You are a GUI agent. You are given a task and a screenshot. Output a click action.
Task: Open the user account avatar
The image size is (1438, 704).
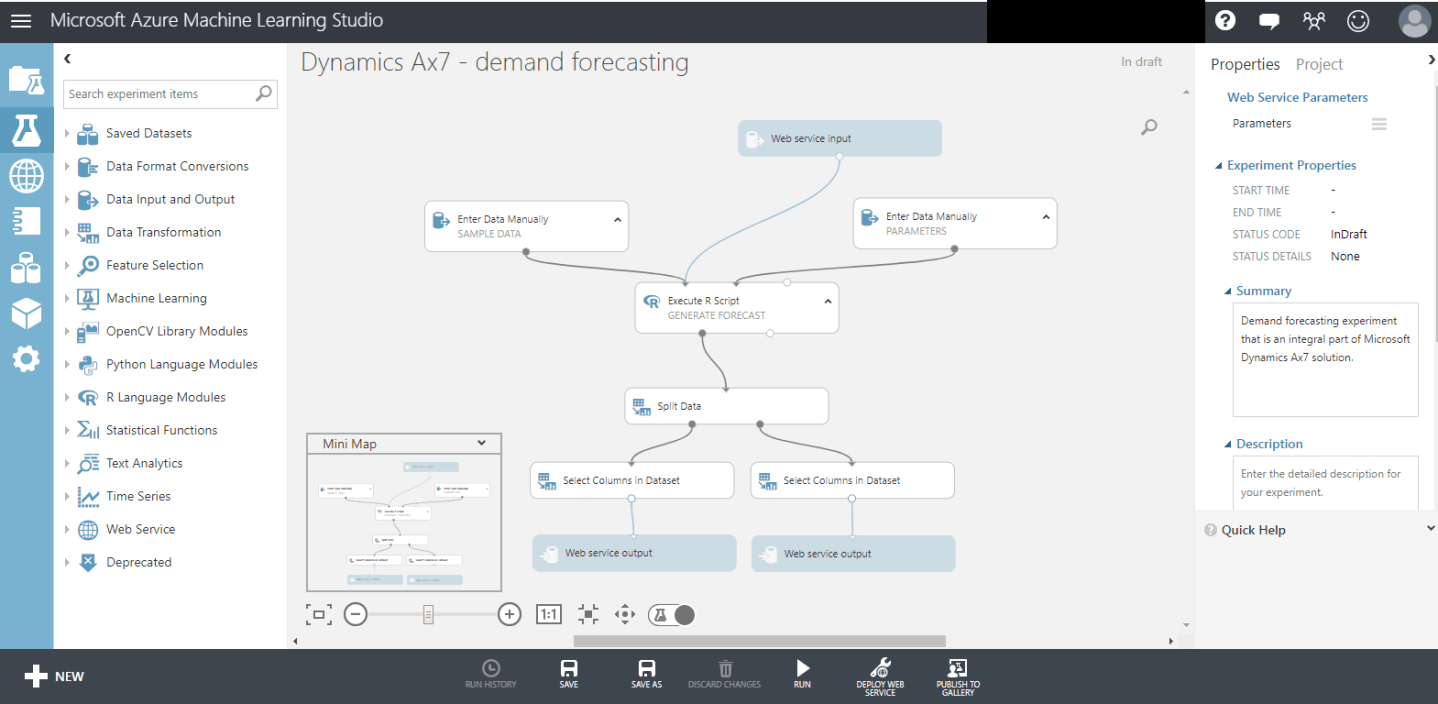click(x=1414, y=21)
